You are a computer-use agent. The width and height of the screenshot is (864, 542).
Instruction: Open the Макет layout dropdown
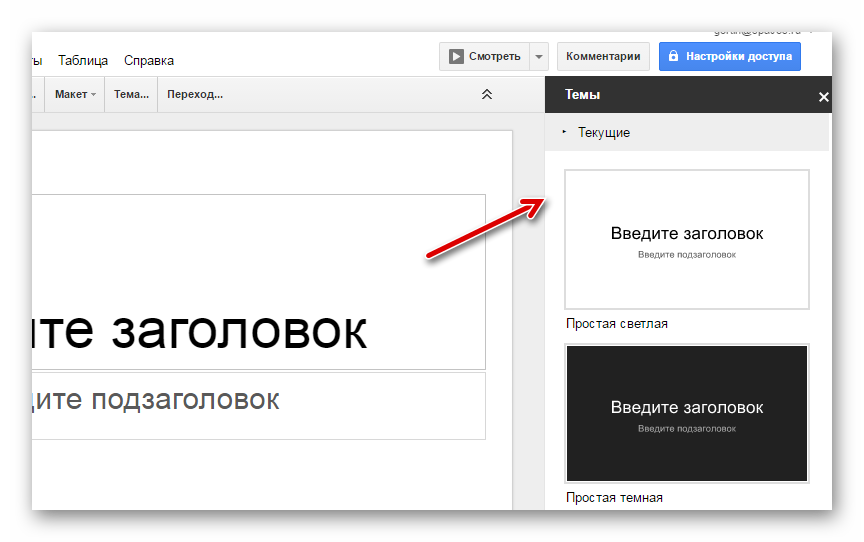click(x=75, y=95)
